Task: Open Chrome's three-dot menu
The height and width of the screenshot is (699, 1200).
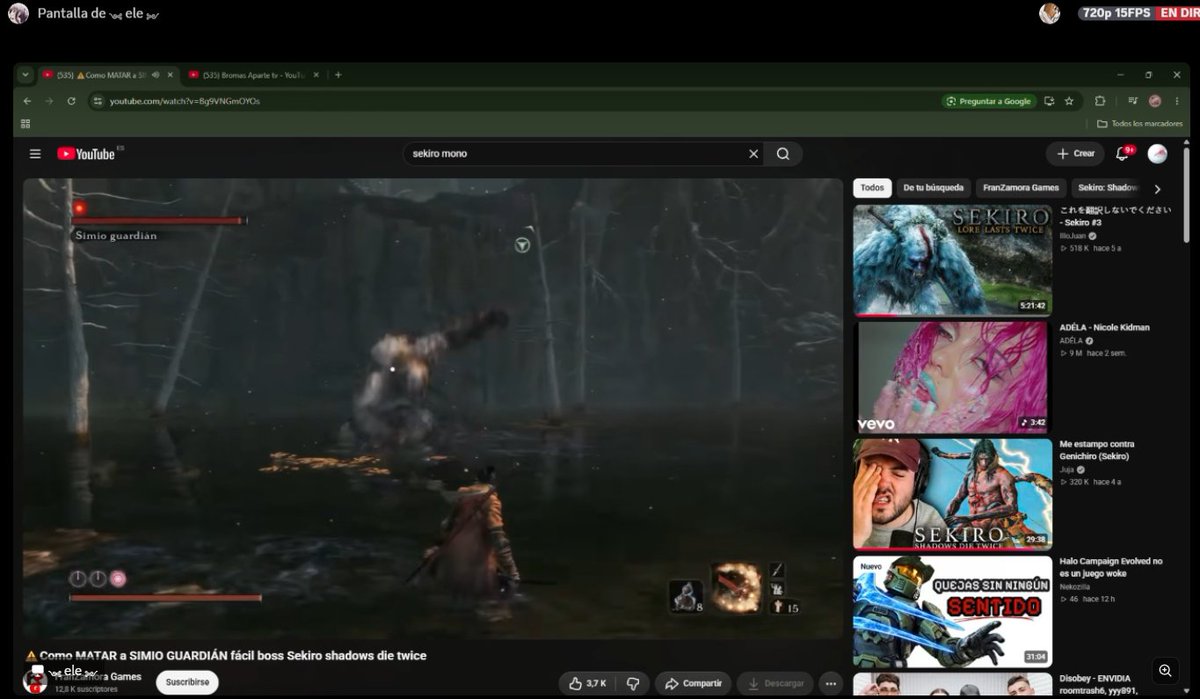Action: [1175, 101]
